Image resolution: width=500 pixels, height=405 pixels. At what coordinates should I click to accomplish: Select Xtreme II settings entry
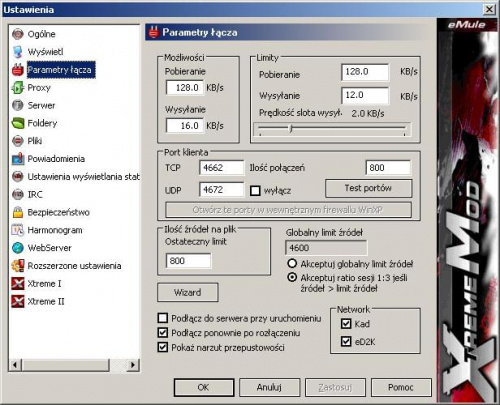pos(46,301)
